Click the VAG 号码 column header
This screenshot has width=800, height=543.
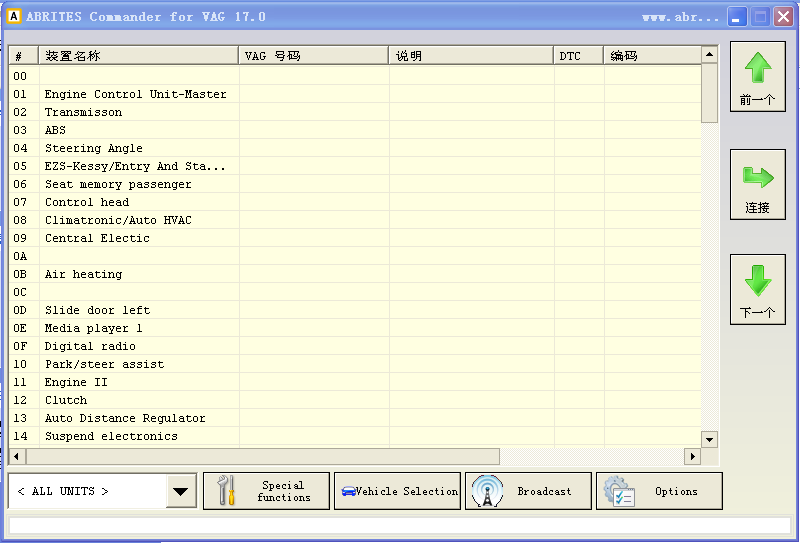313,56
